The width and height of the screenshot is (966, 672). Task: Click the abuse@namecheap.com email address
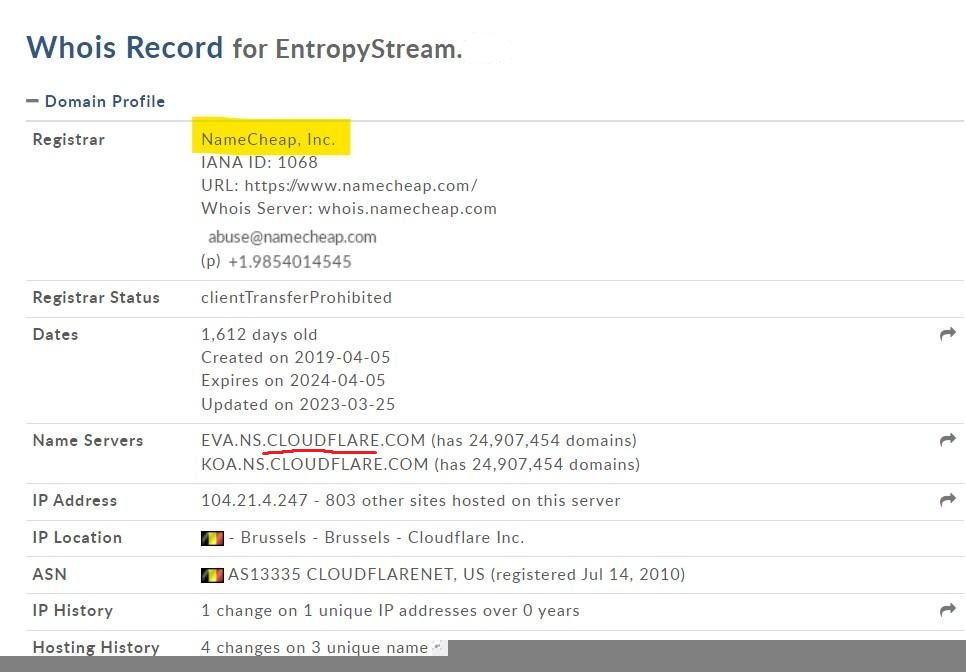[291, 237]
